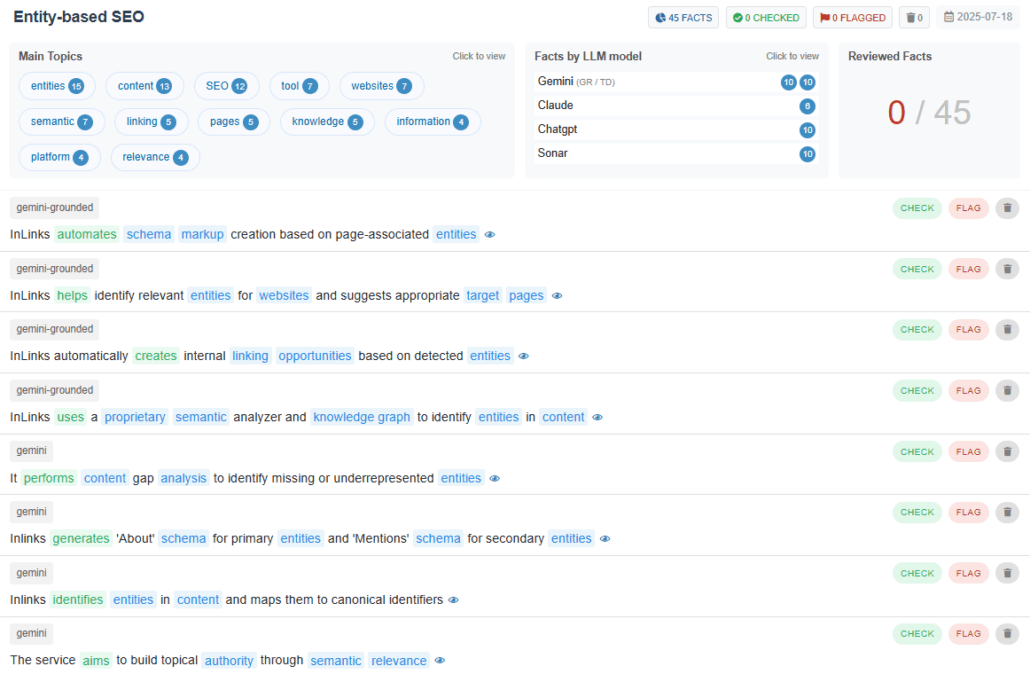Check the 'canonical identifiers' fact
This screenshot has width=1030, height=674.
917,573
